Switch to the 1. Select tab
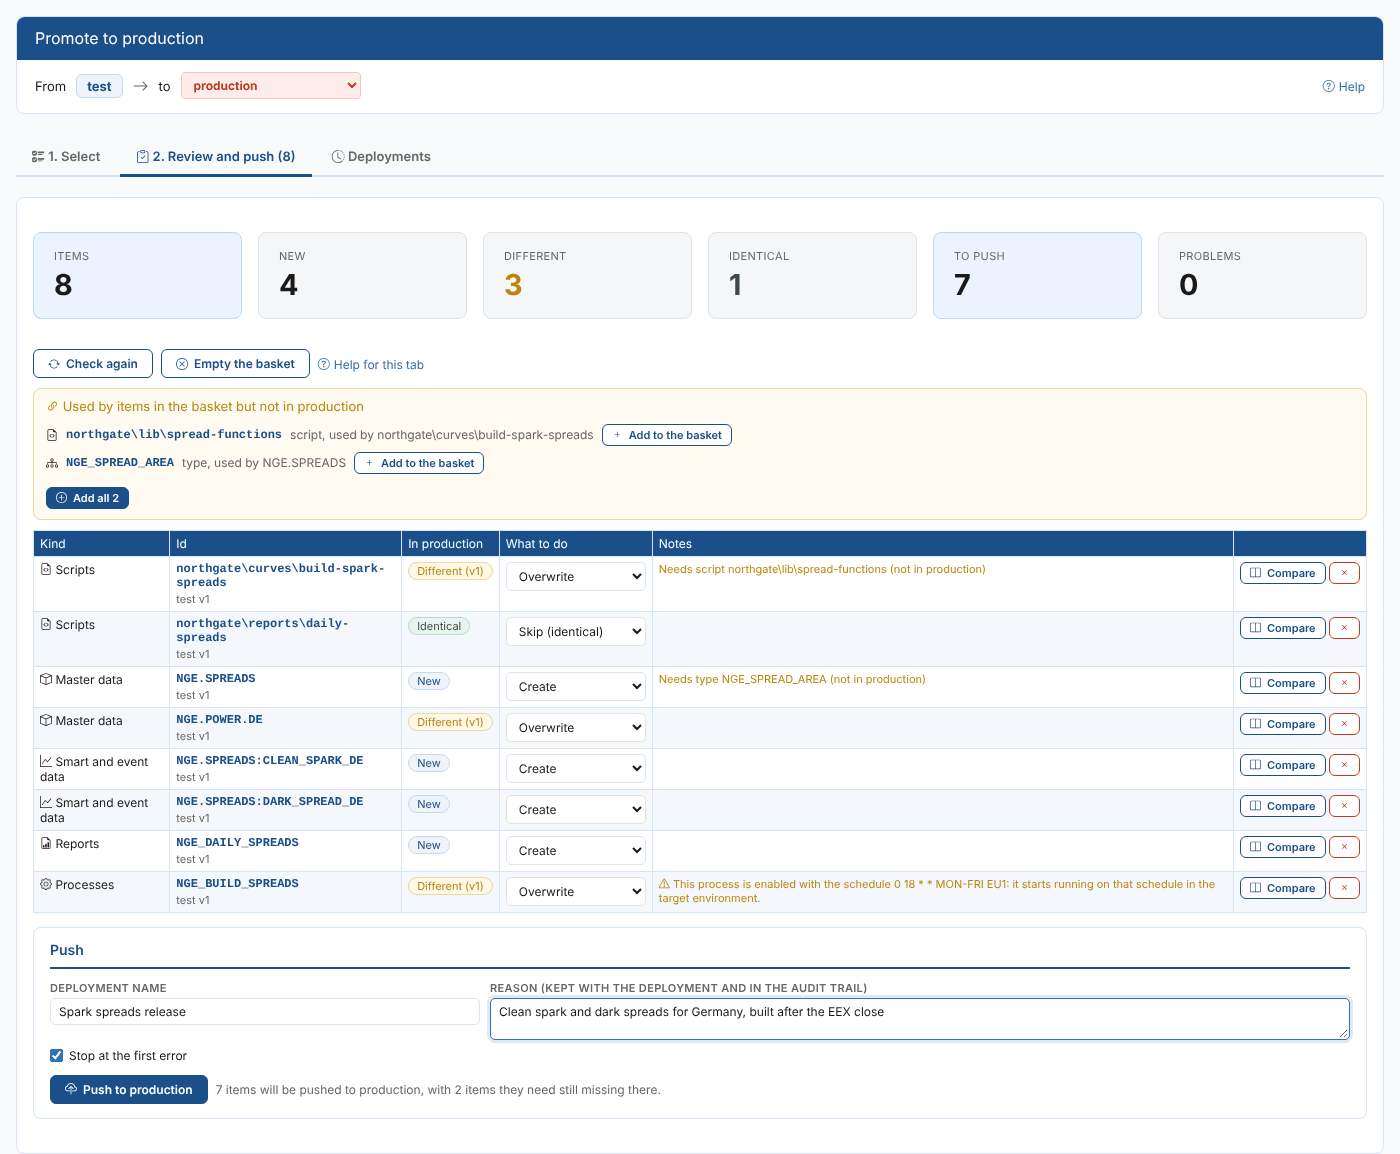 click(x=66, y=157)
